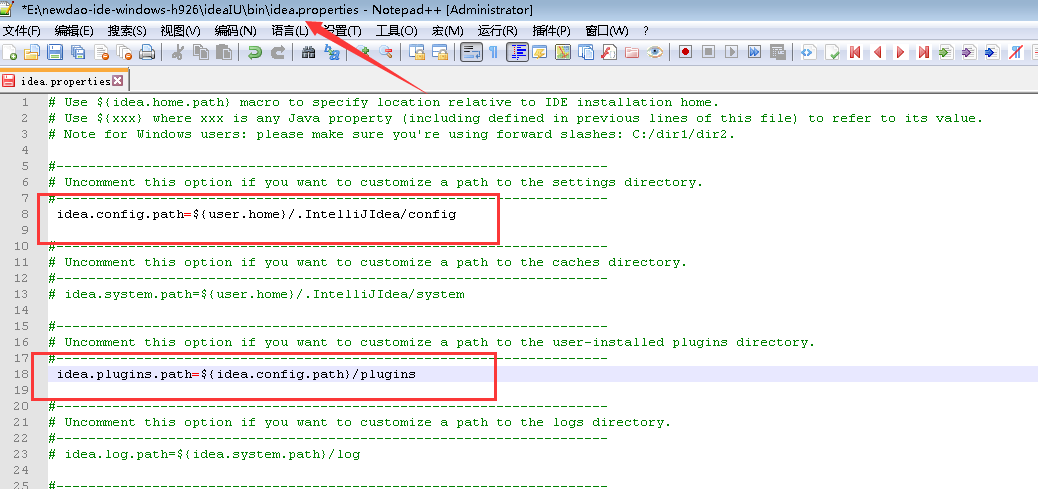Click the commented idea.log.path line
This screenshot has height=489, width=1038.
(204, 454)
